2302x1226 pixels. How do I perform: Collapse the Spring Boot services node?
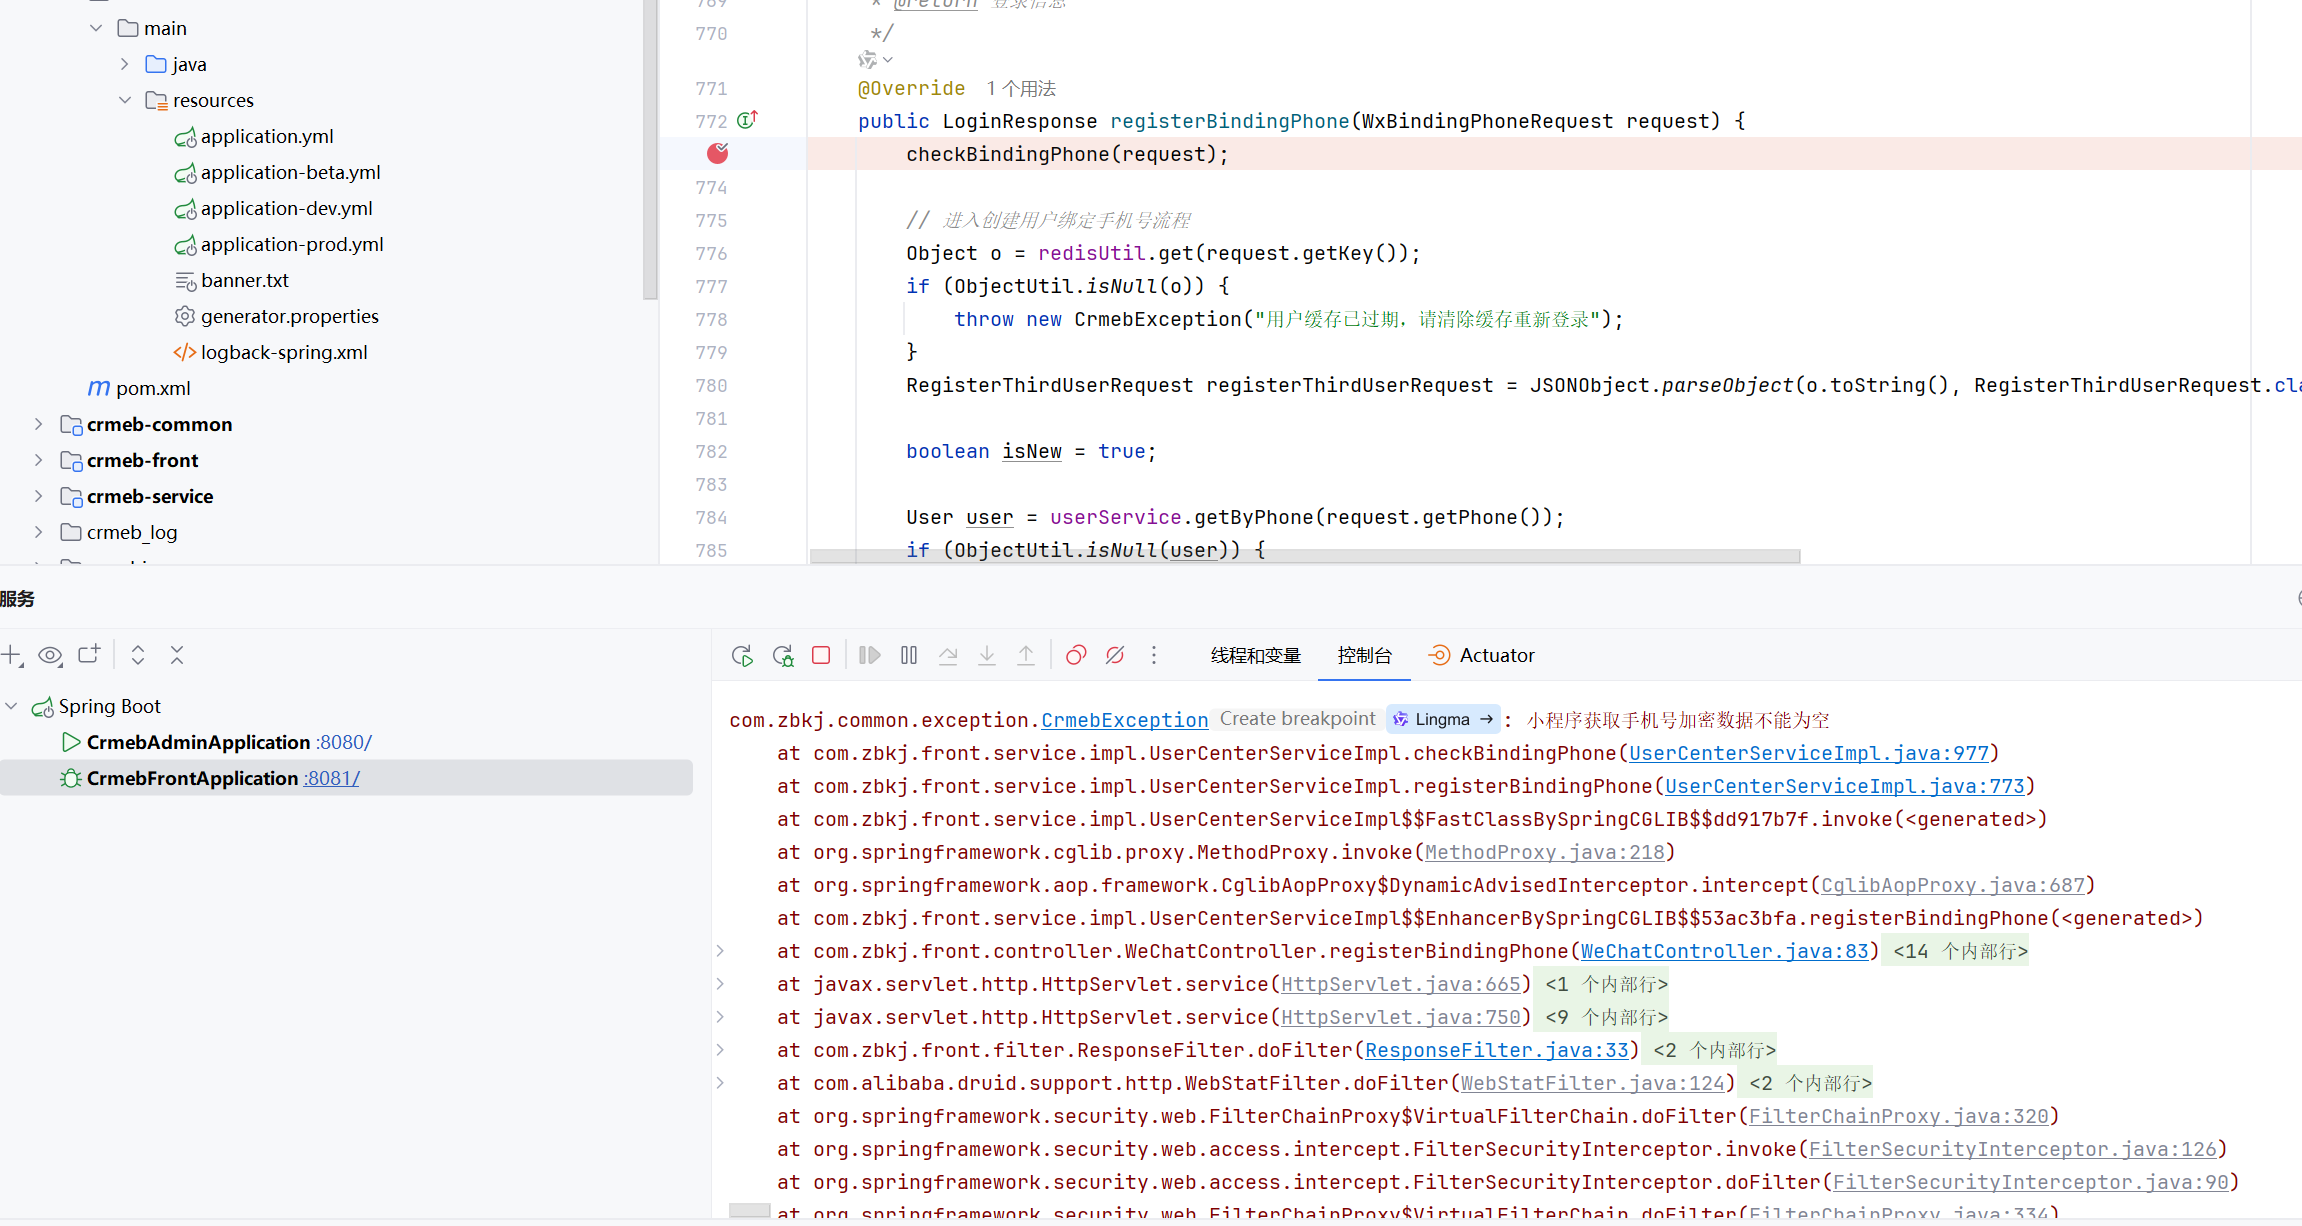(x=11, y=706)
